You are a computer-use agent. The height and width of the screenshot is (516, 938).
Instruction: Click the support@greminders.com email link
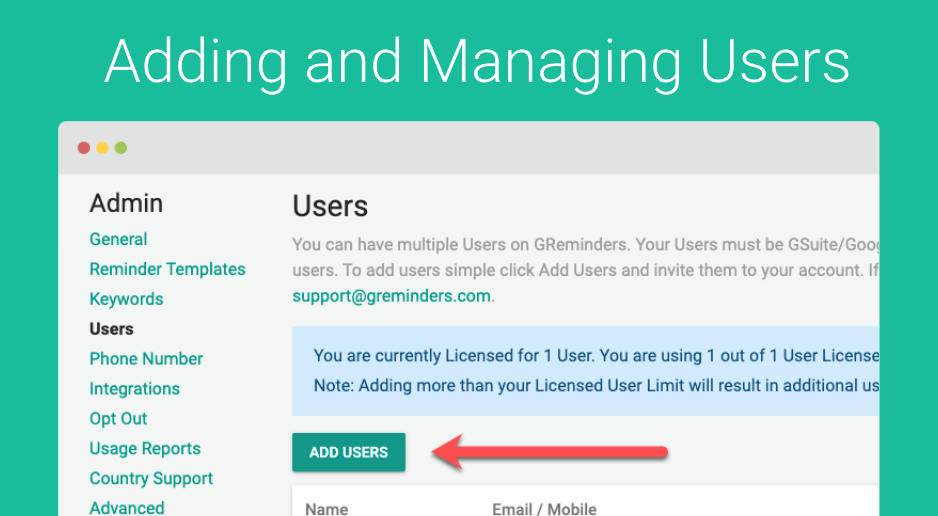tap(392, 296)
